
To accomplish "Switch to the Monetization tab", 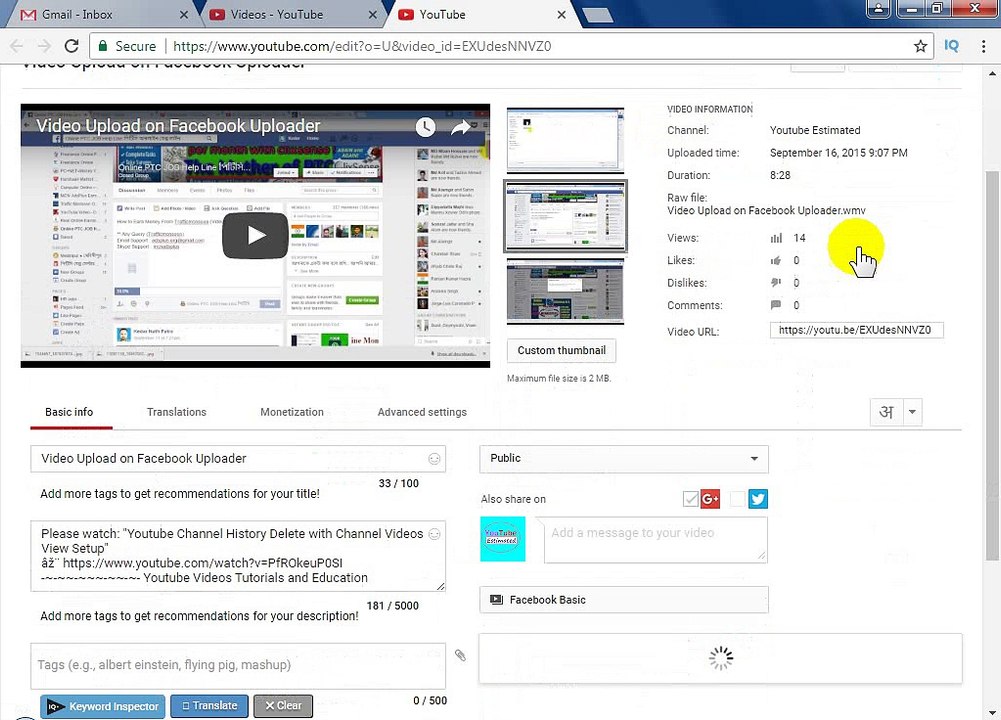I will tap(292, 412).
